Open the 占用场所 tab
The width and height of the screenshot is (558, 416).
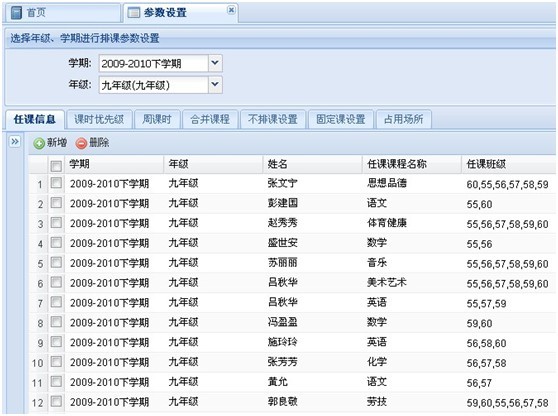pyautogui.click(x=404, y=119)
